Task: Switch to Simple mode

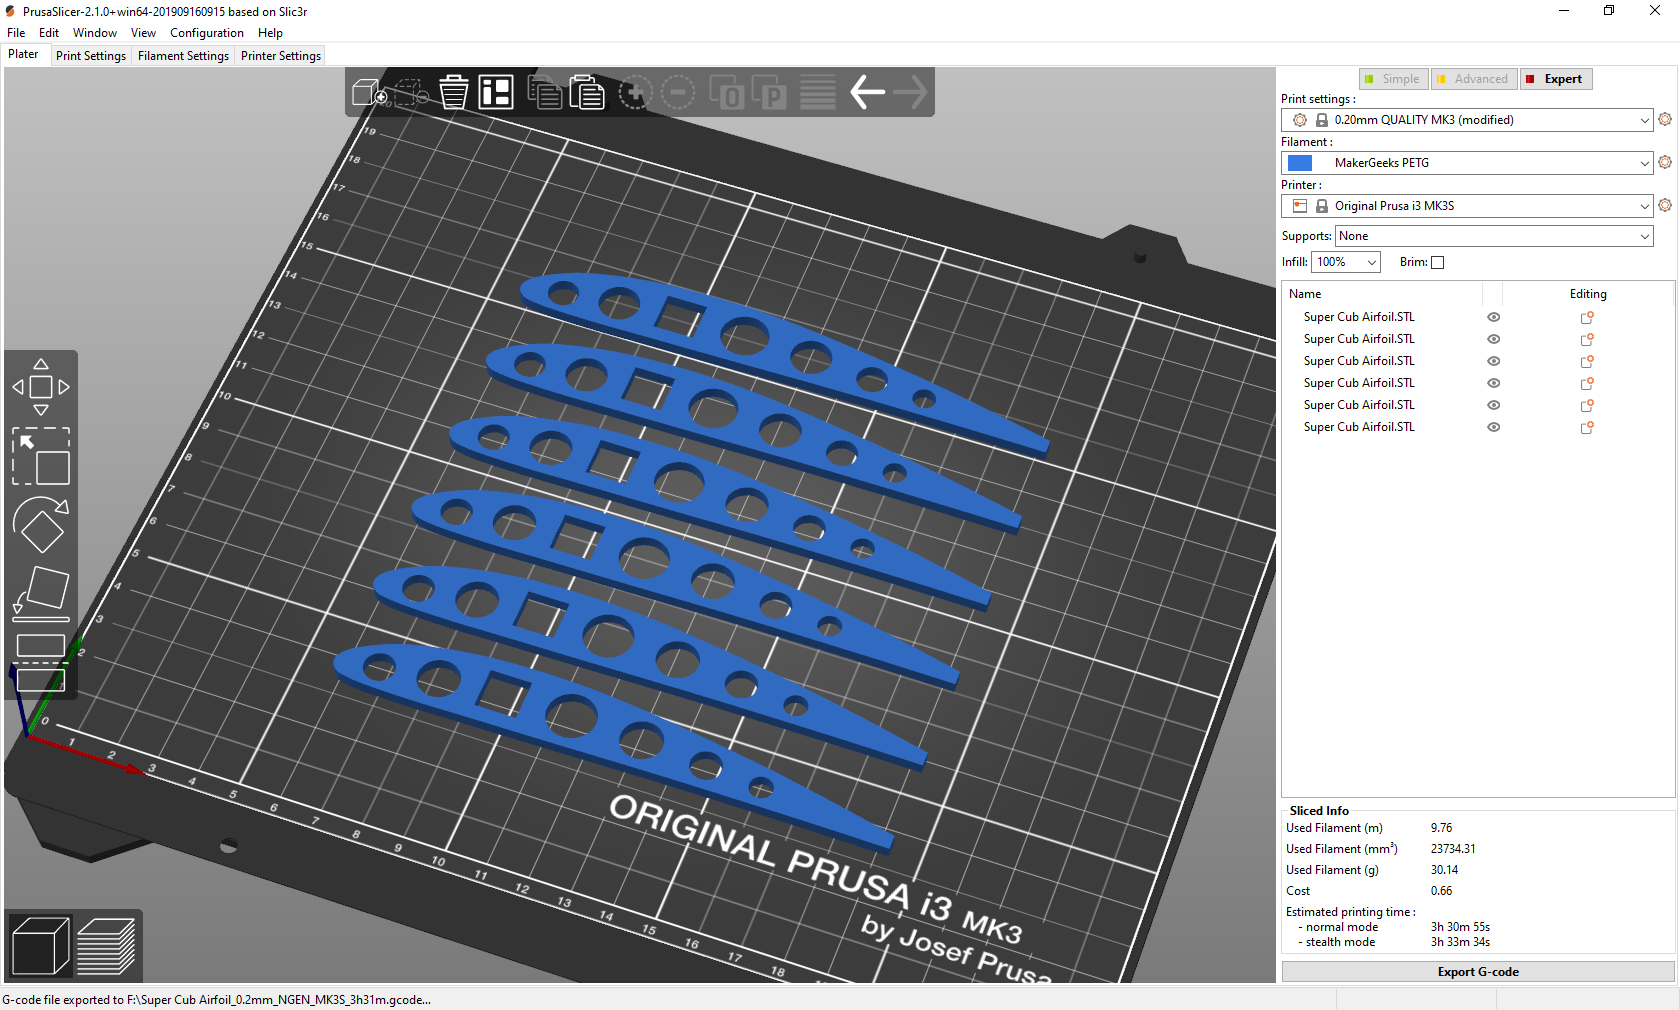Action: pyautogui.click(x=1394, y=79)
